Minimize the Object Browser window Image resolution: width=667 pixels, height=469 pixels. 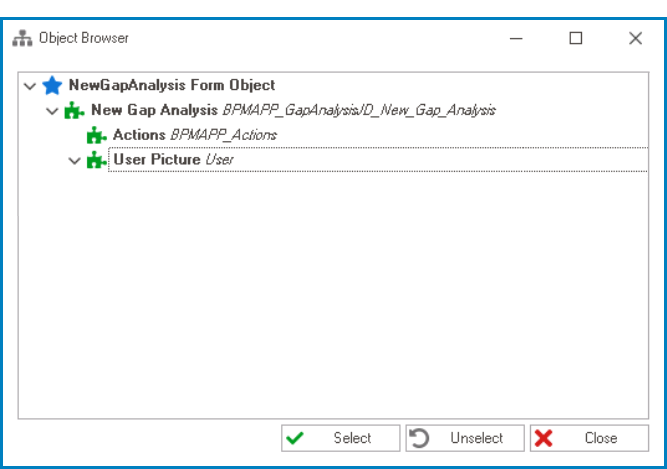517,39
